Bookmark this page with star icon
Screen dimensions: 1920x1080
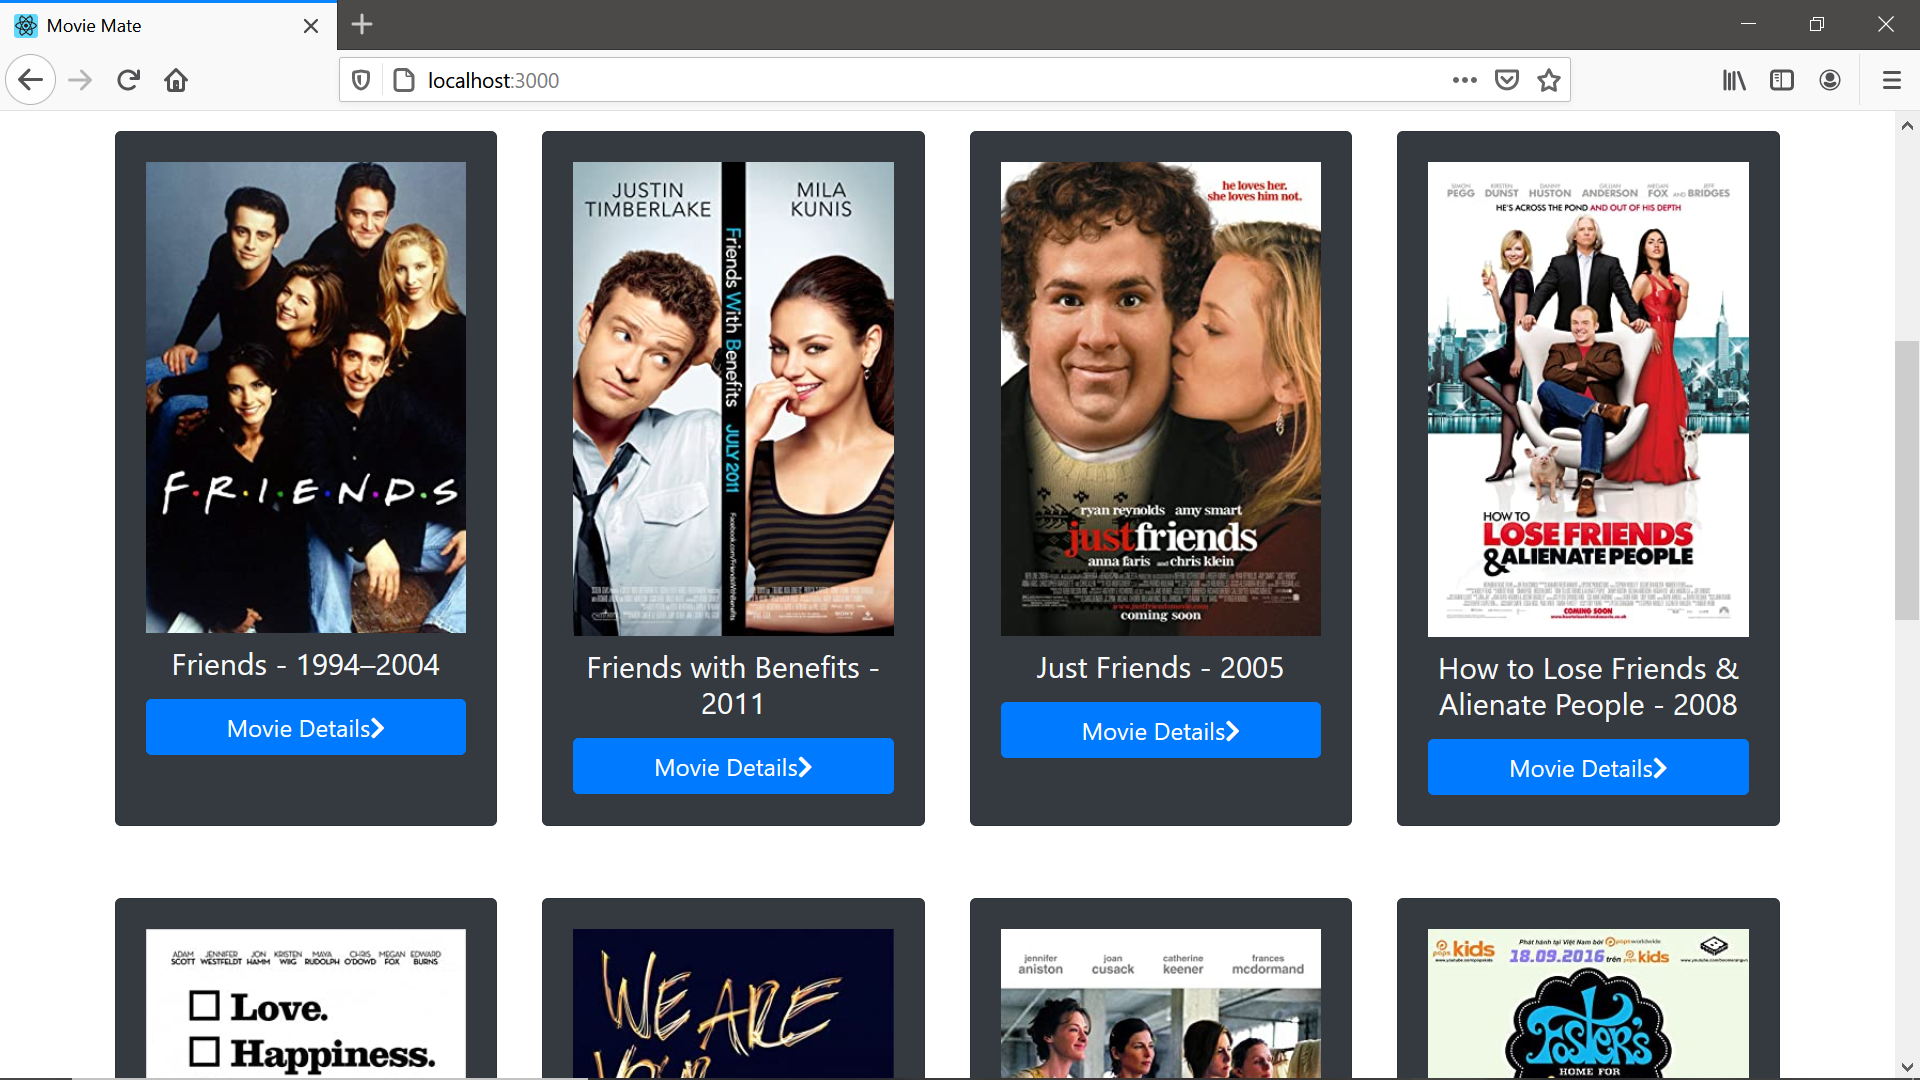pos(1549,80)
